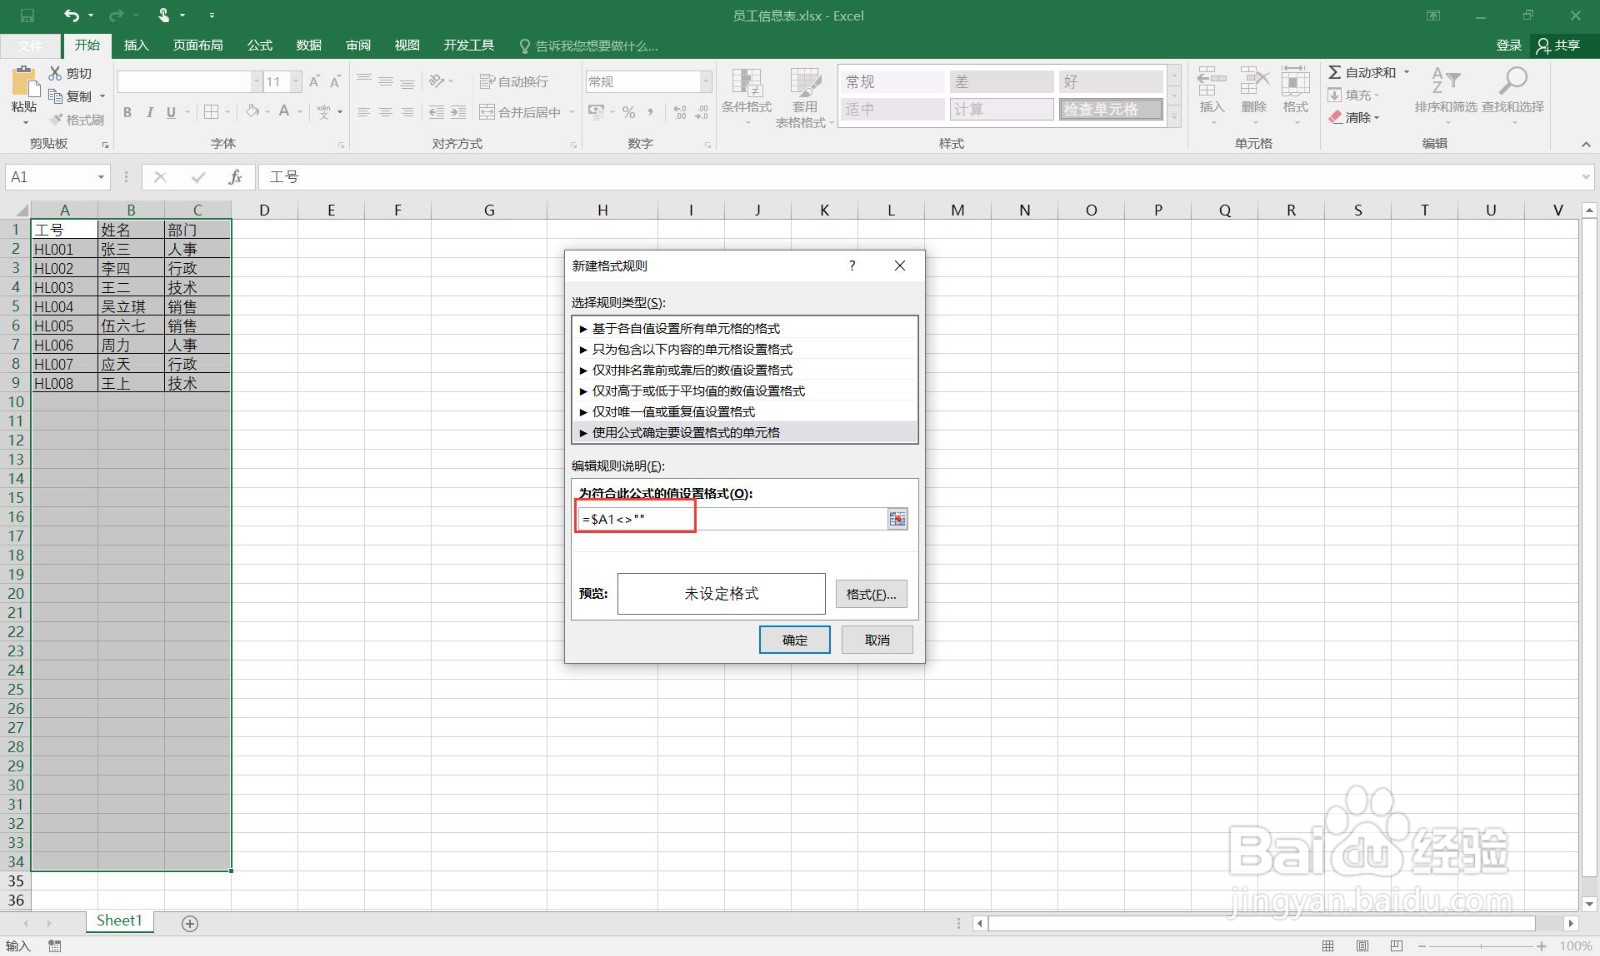Viewport: 1600px width, 956px height.
Task: Open the File (文件) tab
Action: click(x=30, y=45)
